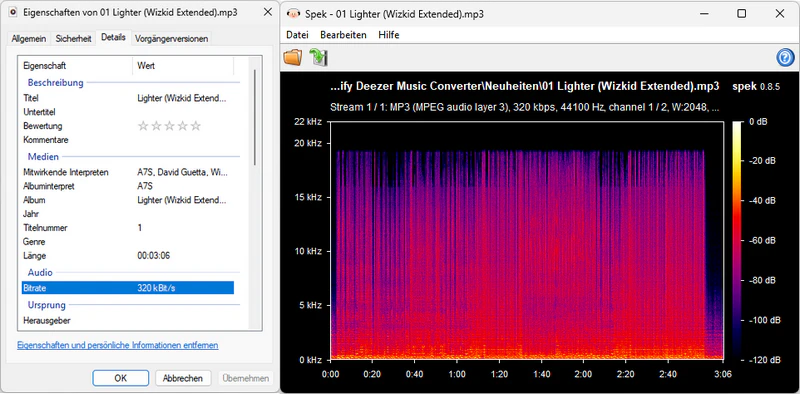Viewport: 800px width, 394px height.
Task: Open the Hilfe menu in Spek
Action: [389, 35]
